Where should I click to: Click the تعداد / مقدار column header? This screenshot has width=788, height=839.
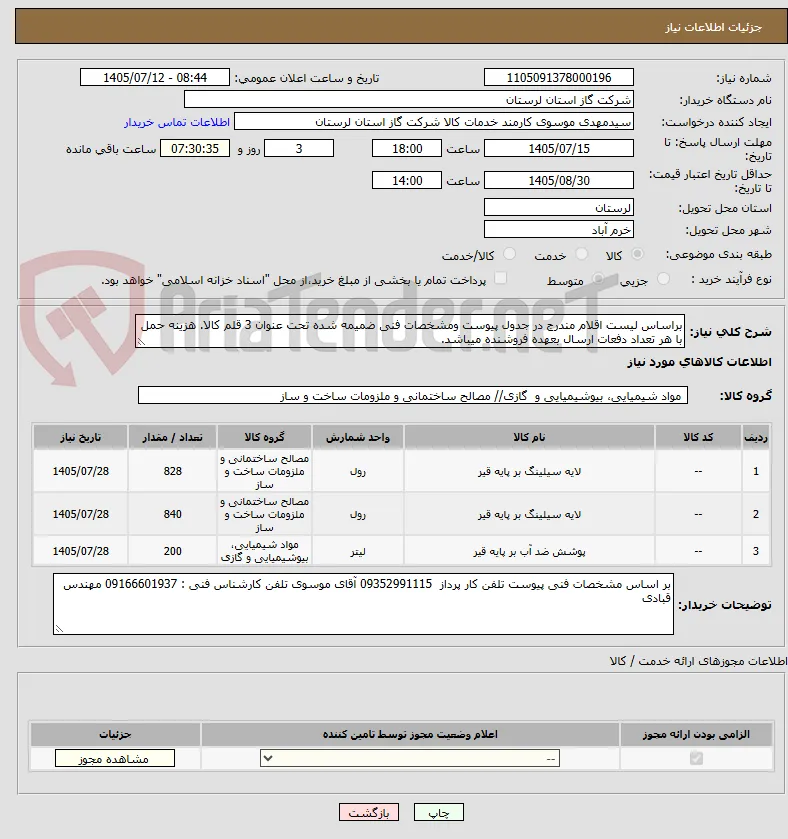pos(172,437)
